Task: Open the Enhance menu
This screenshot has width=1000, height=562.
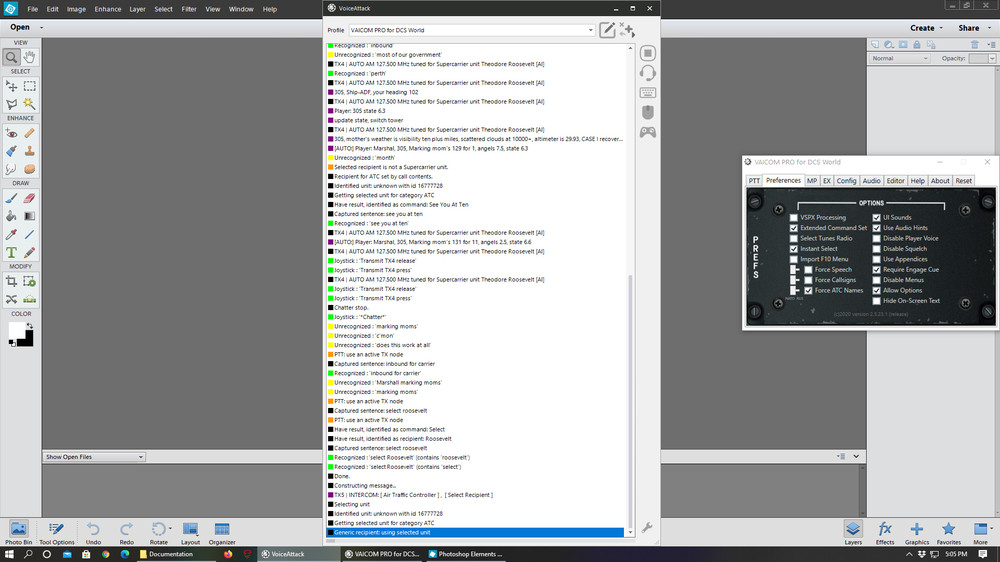Action: click(x=108, y=9)
